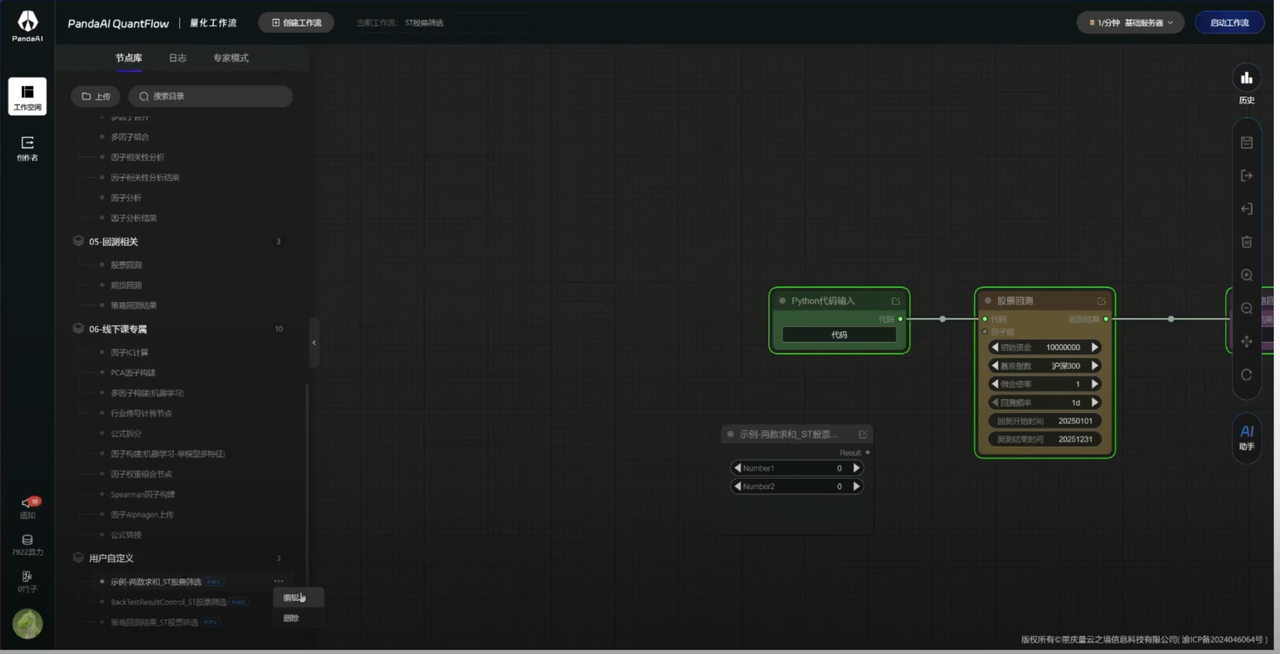The height and width of the screenshot is (654, 1280).
Task: Click the zoom in magnifier icon
Action: click(x=1246, y=275)
